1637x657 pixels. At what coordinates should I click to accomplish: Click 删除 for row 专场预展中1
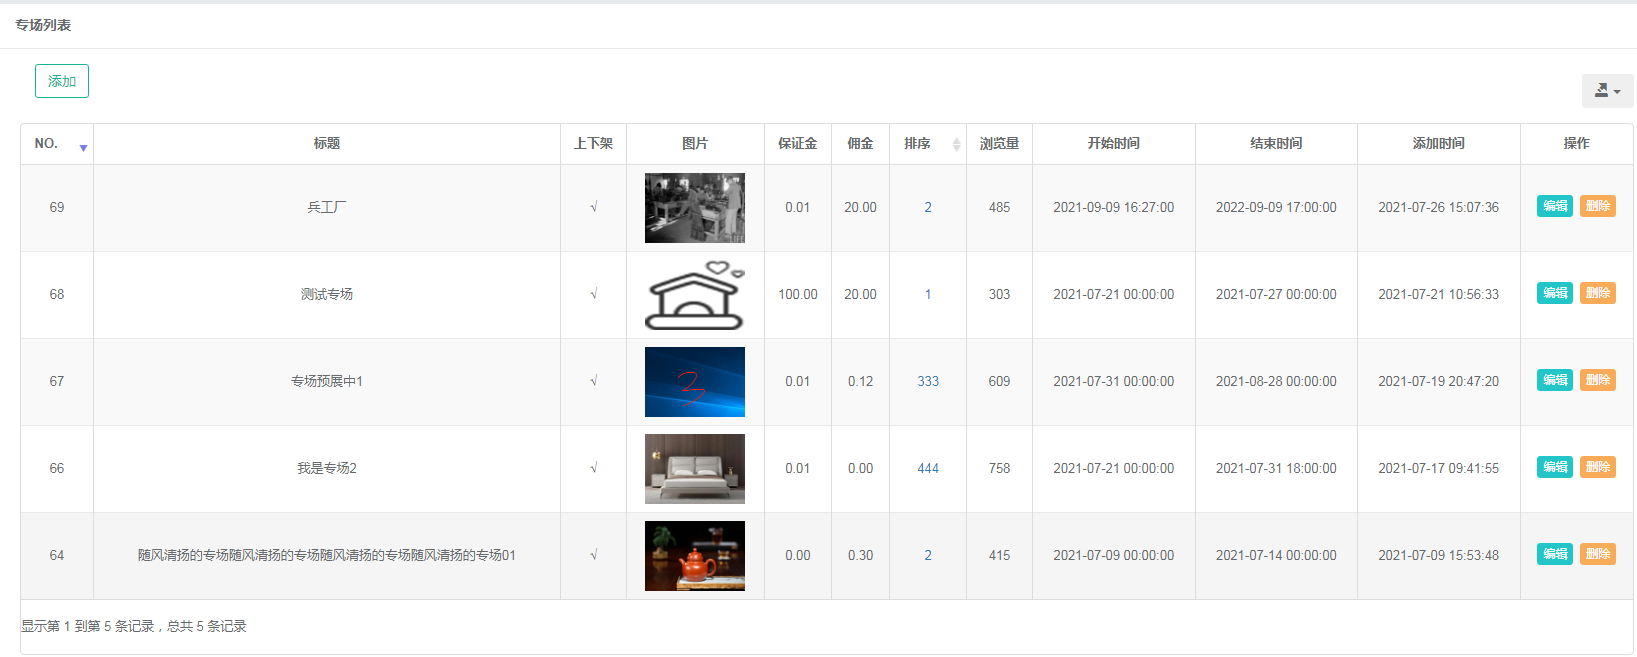(x=1598, y=380)
